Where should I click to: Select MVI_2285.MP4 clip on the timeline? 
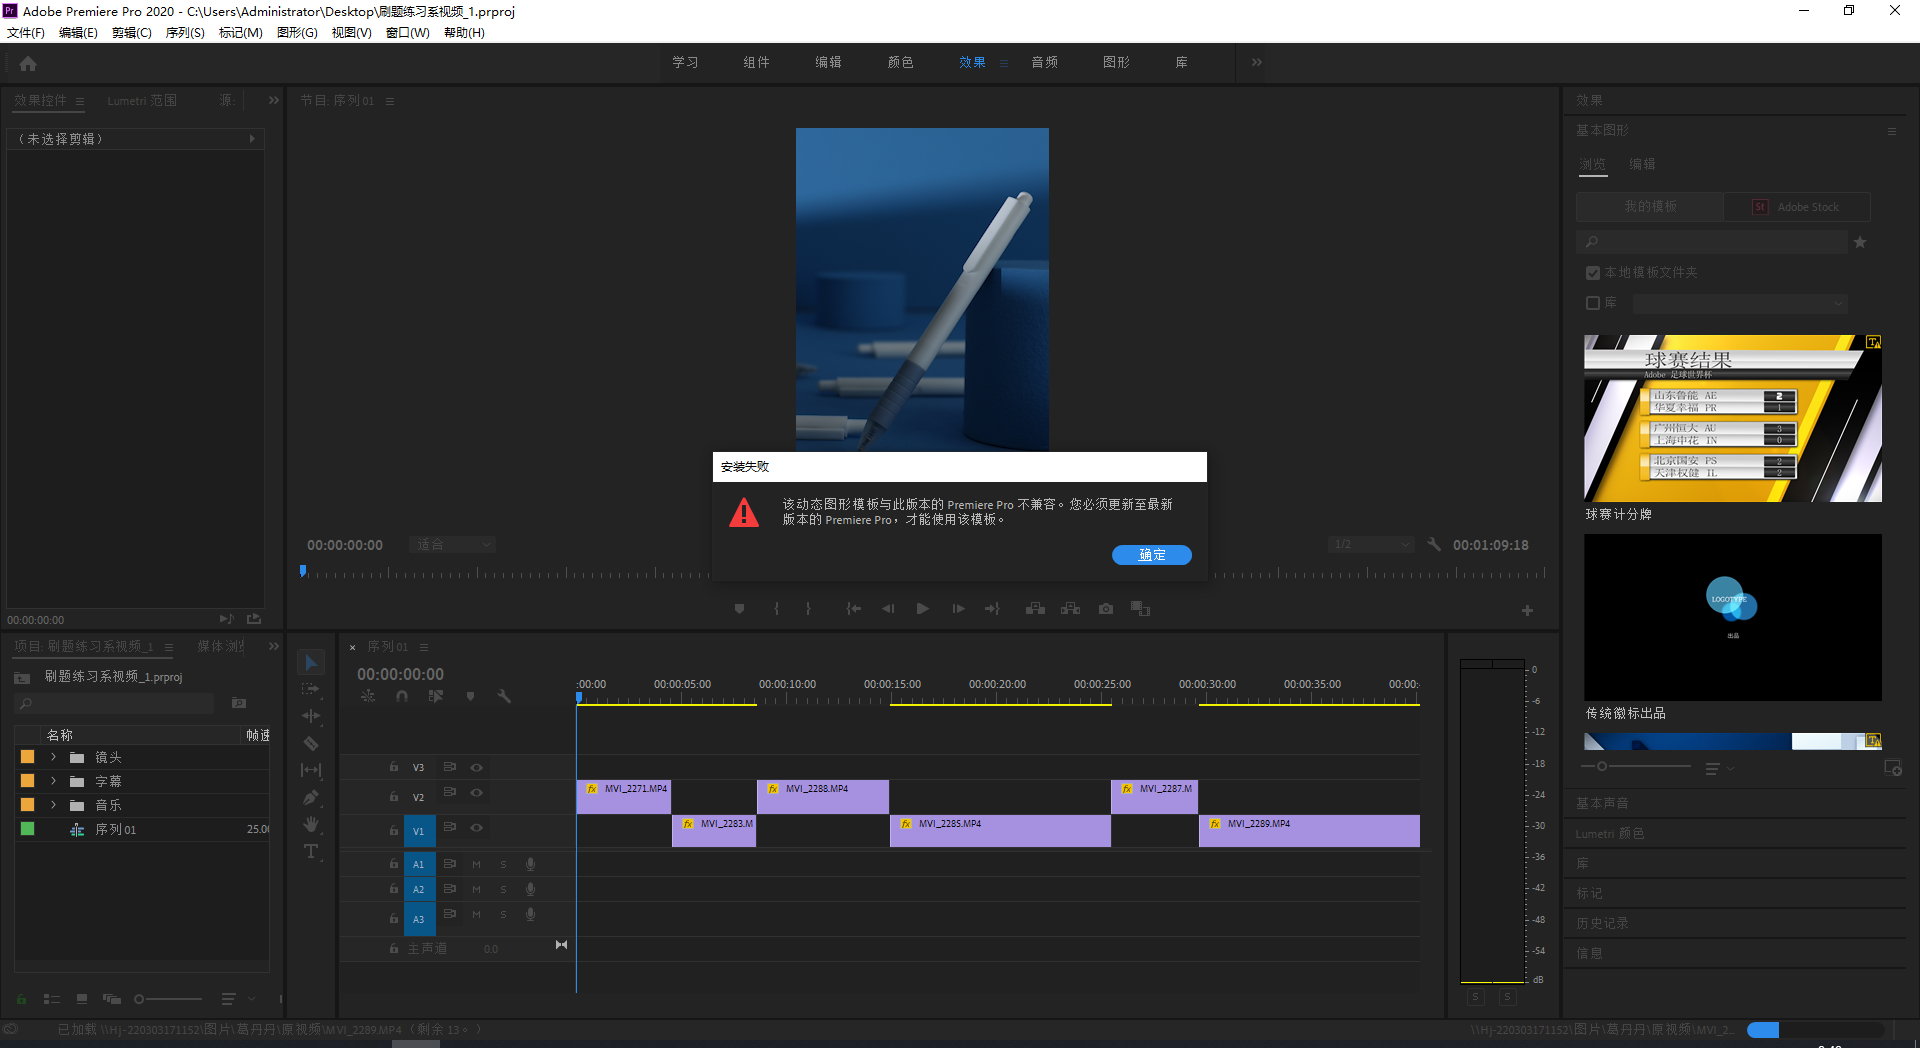pyautogui.click(x=1000, y=831)
